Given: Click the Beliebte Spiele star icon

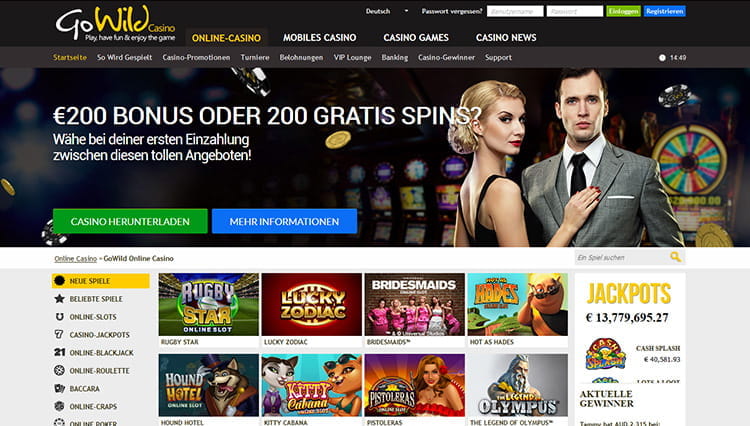Looking at the screenshot, I should point(59,299).
